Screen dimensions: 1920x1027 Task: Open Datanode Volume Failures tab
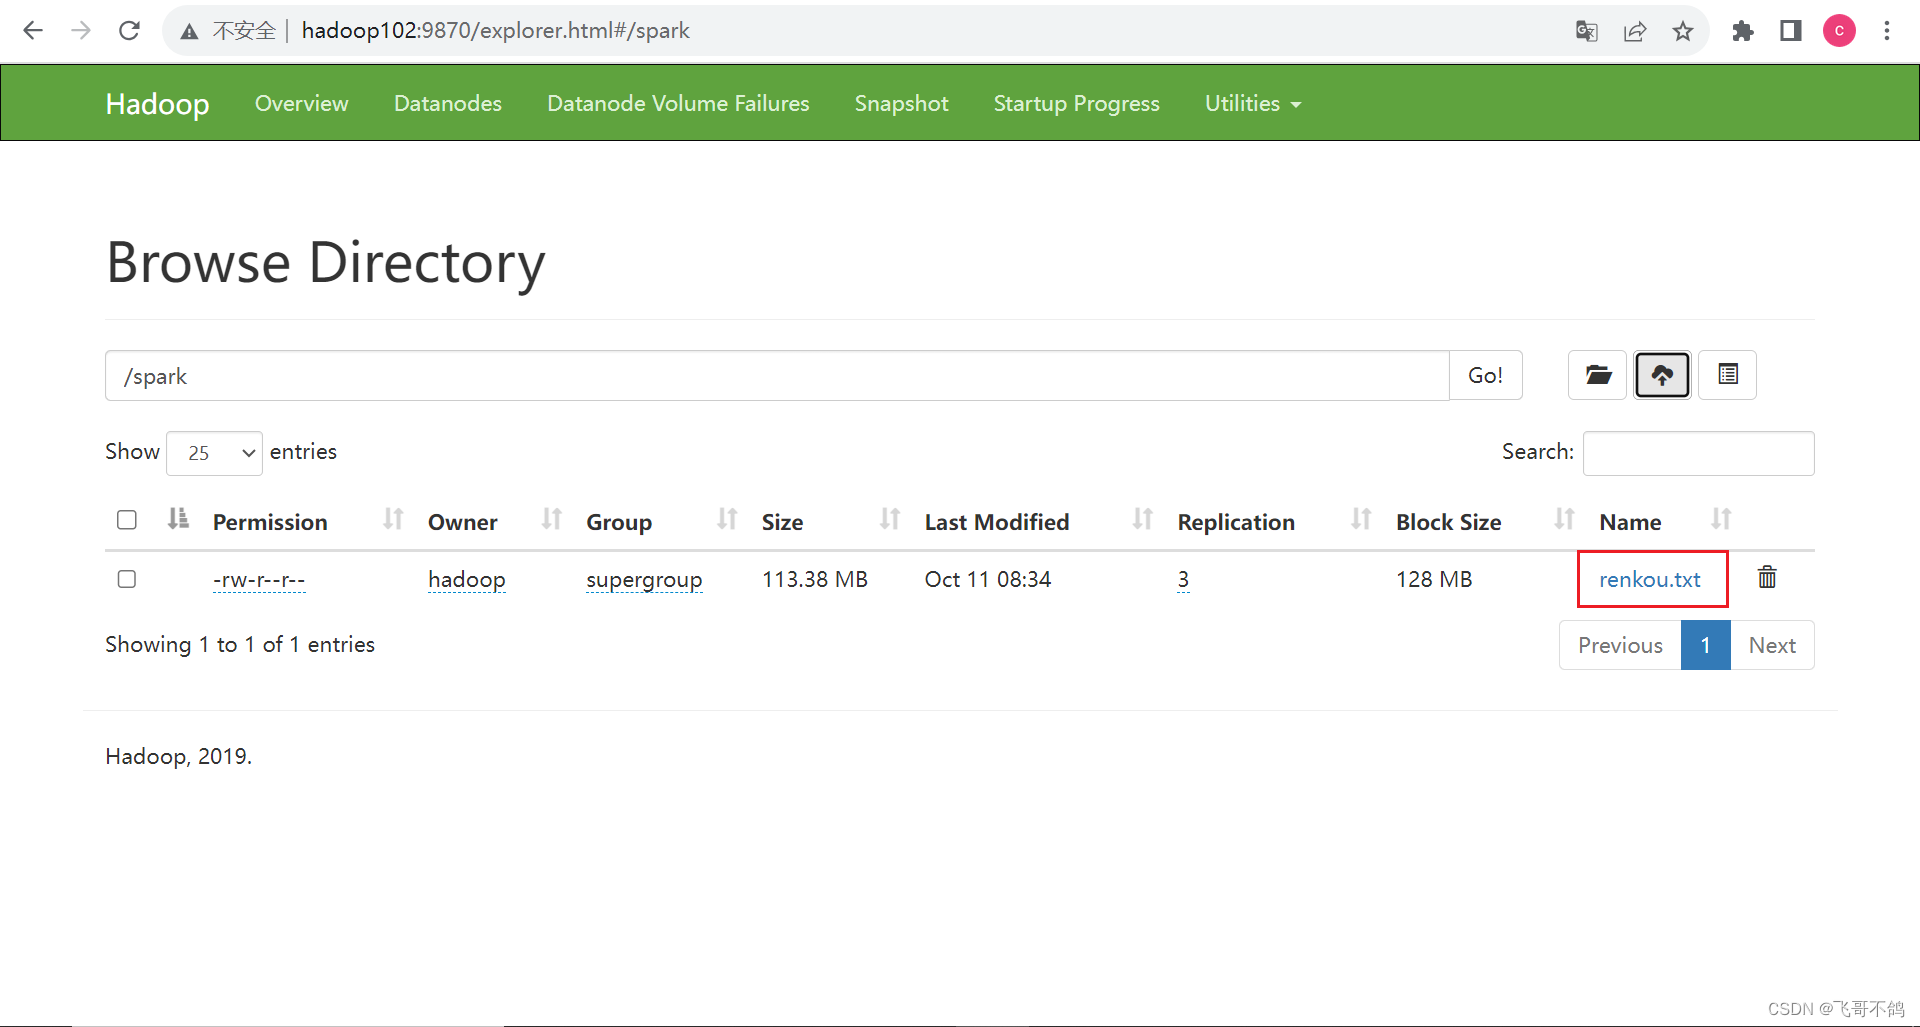678,104
